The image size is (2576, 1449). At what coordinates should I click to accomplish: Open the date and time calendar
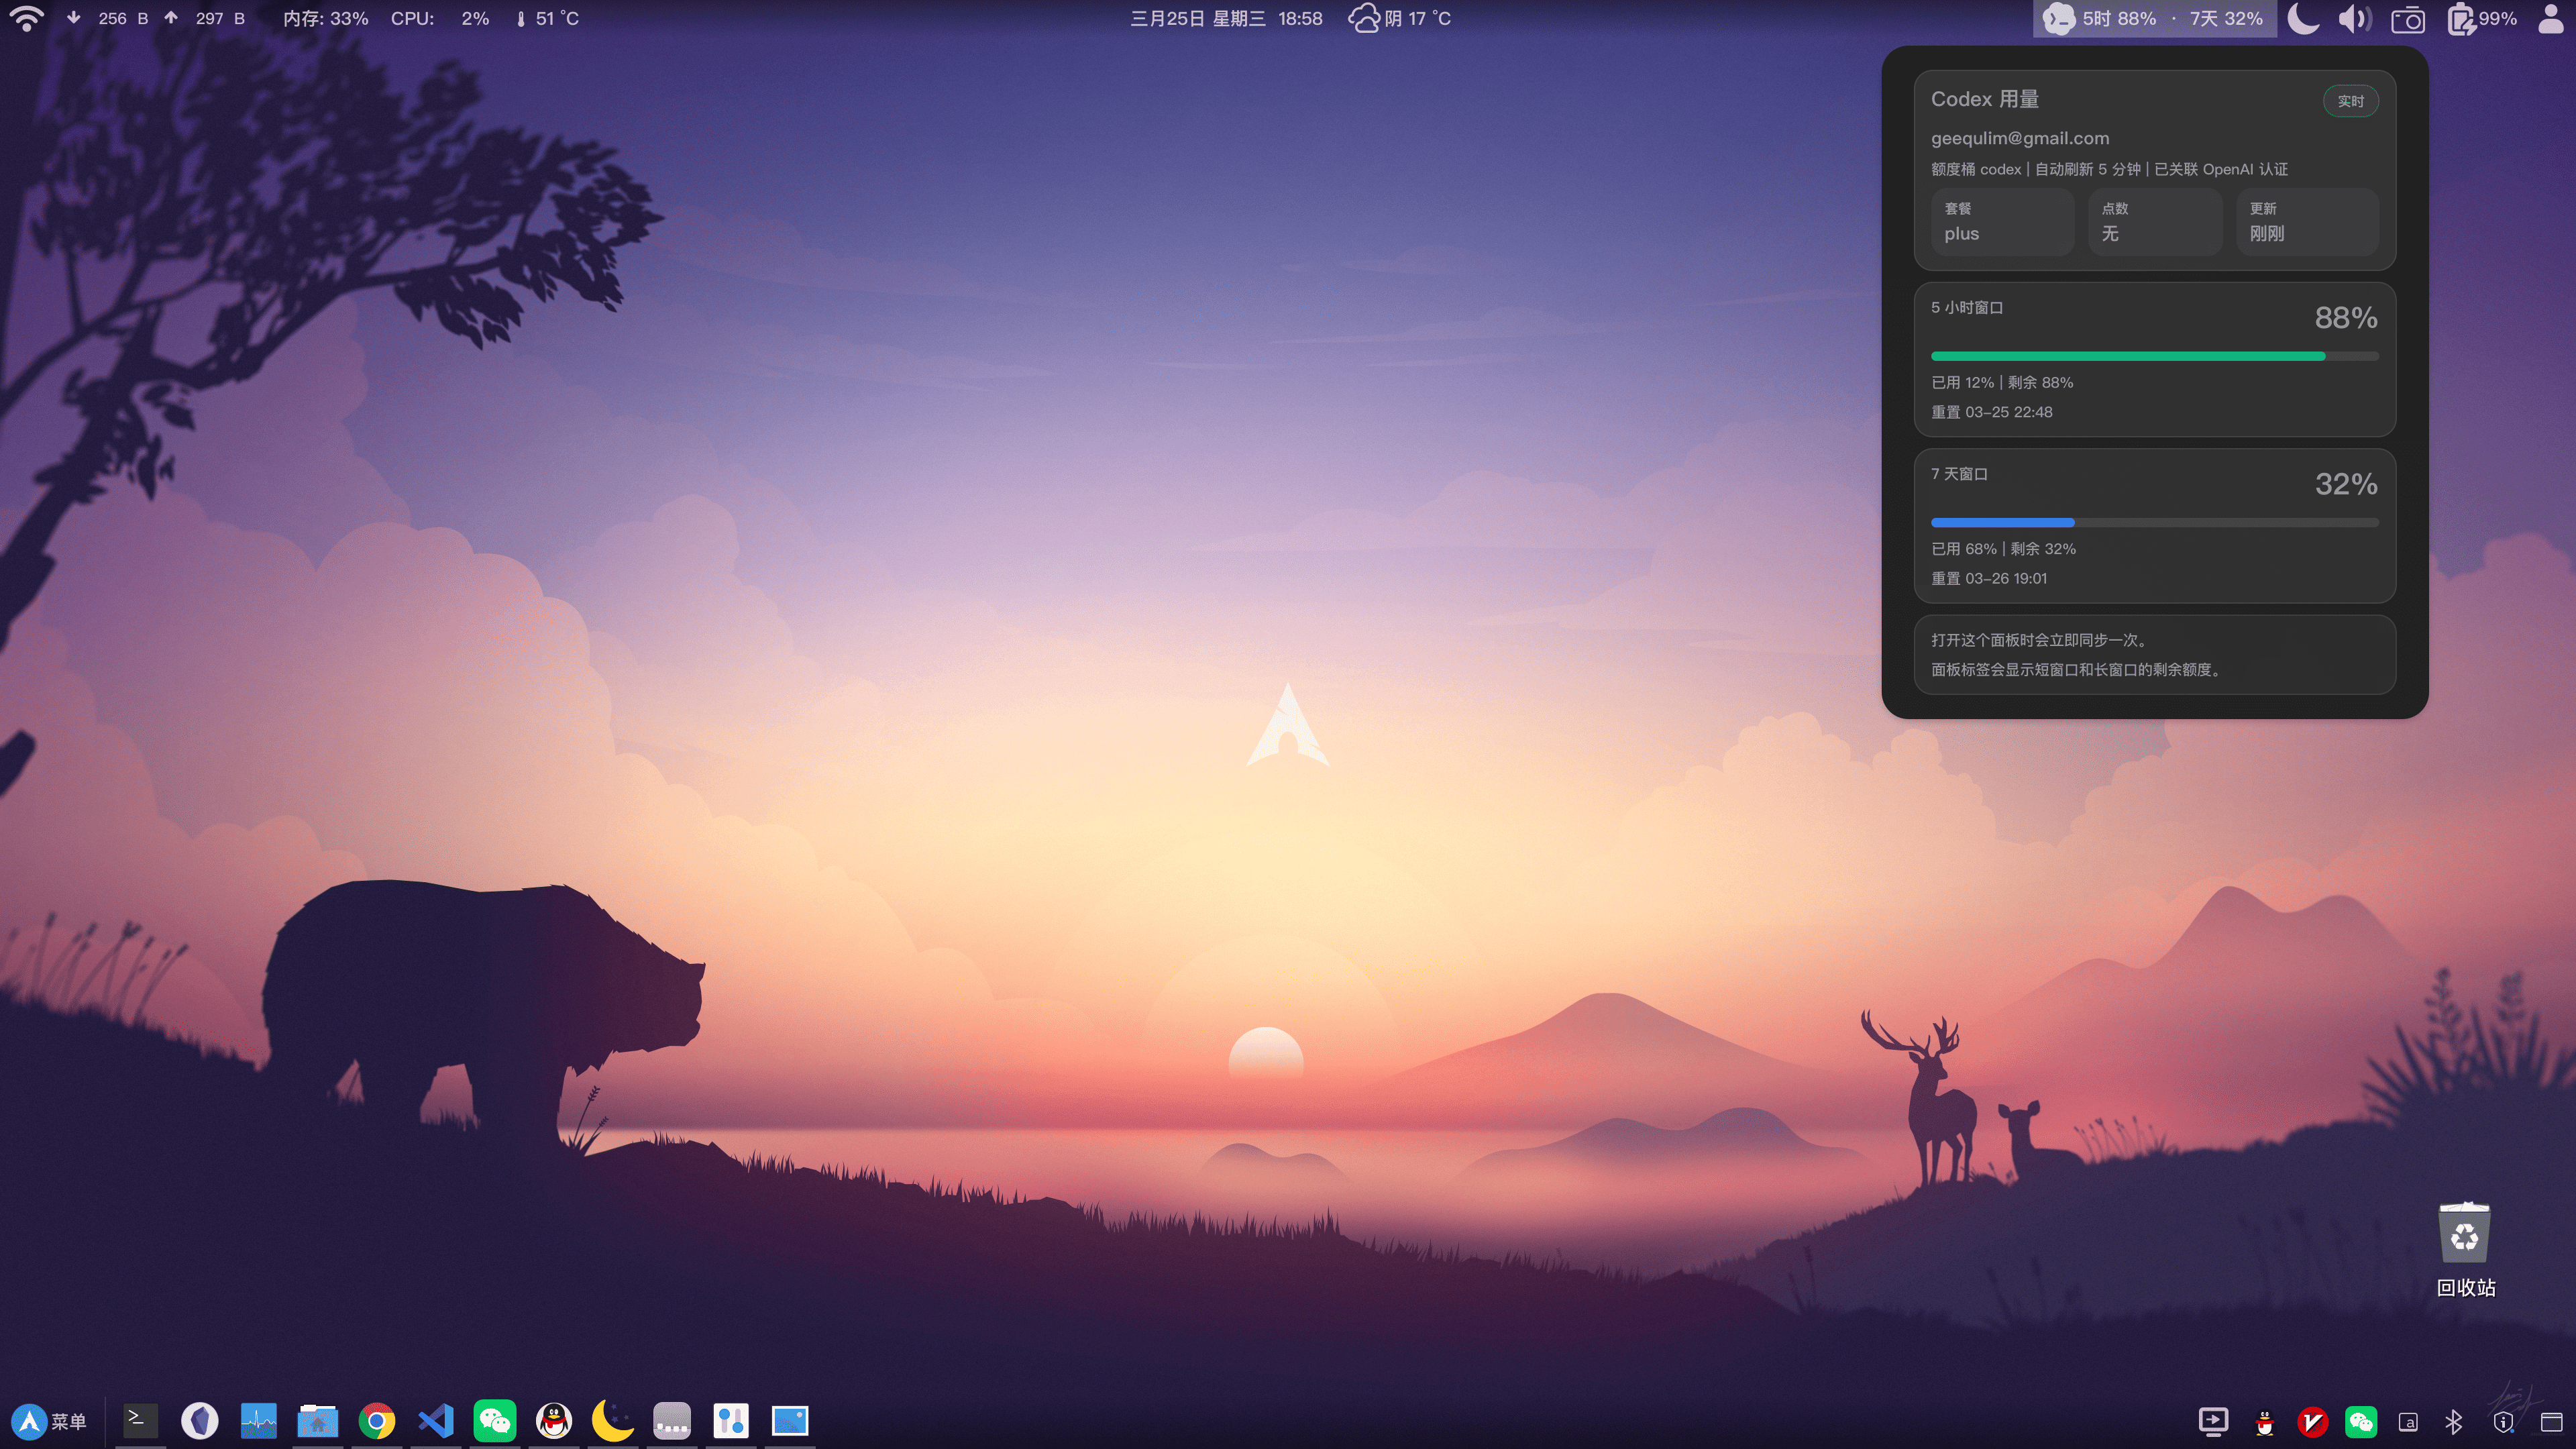click(1226, 19)
